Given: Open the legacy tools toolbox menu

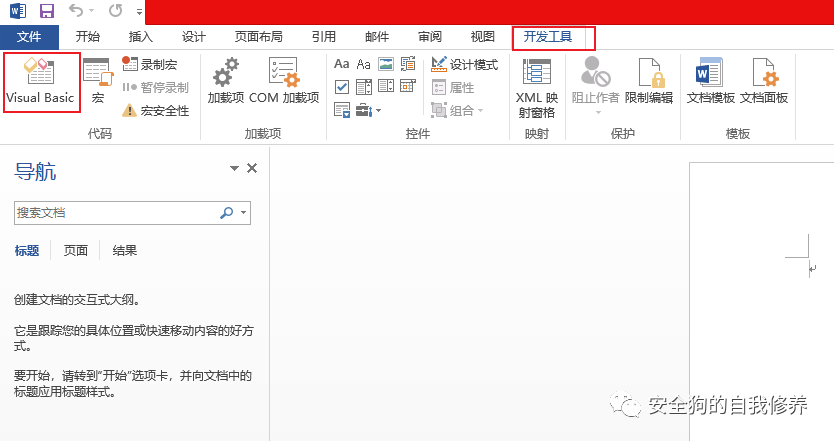Looking at the screenshot, I should tap(368, 111).
